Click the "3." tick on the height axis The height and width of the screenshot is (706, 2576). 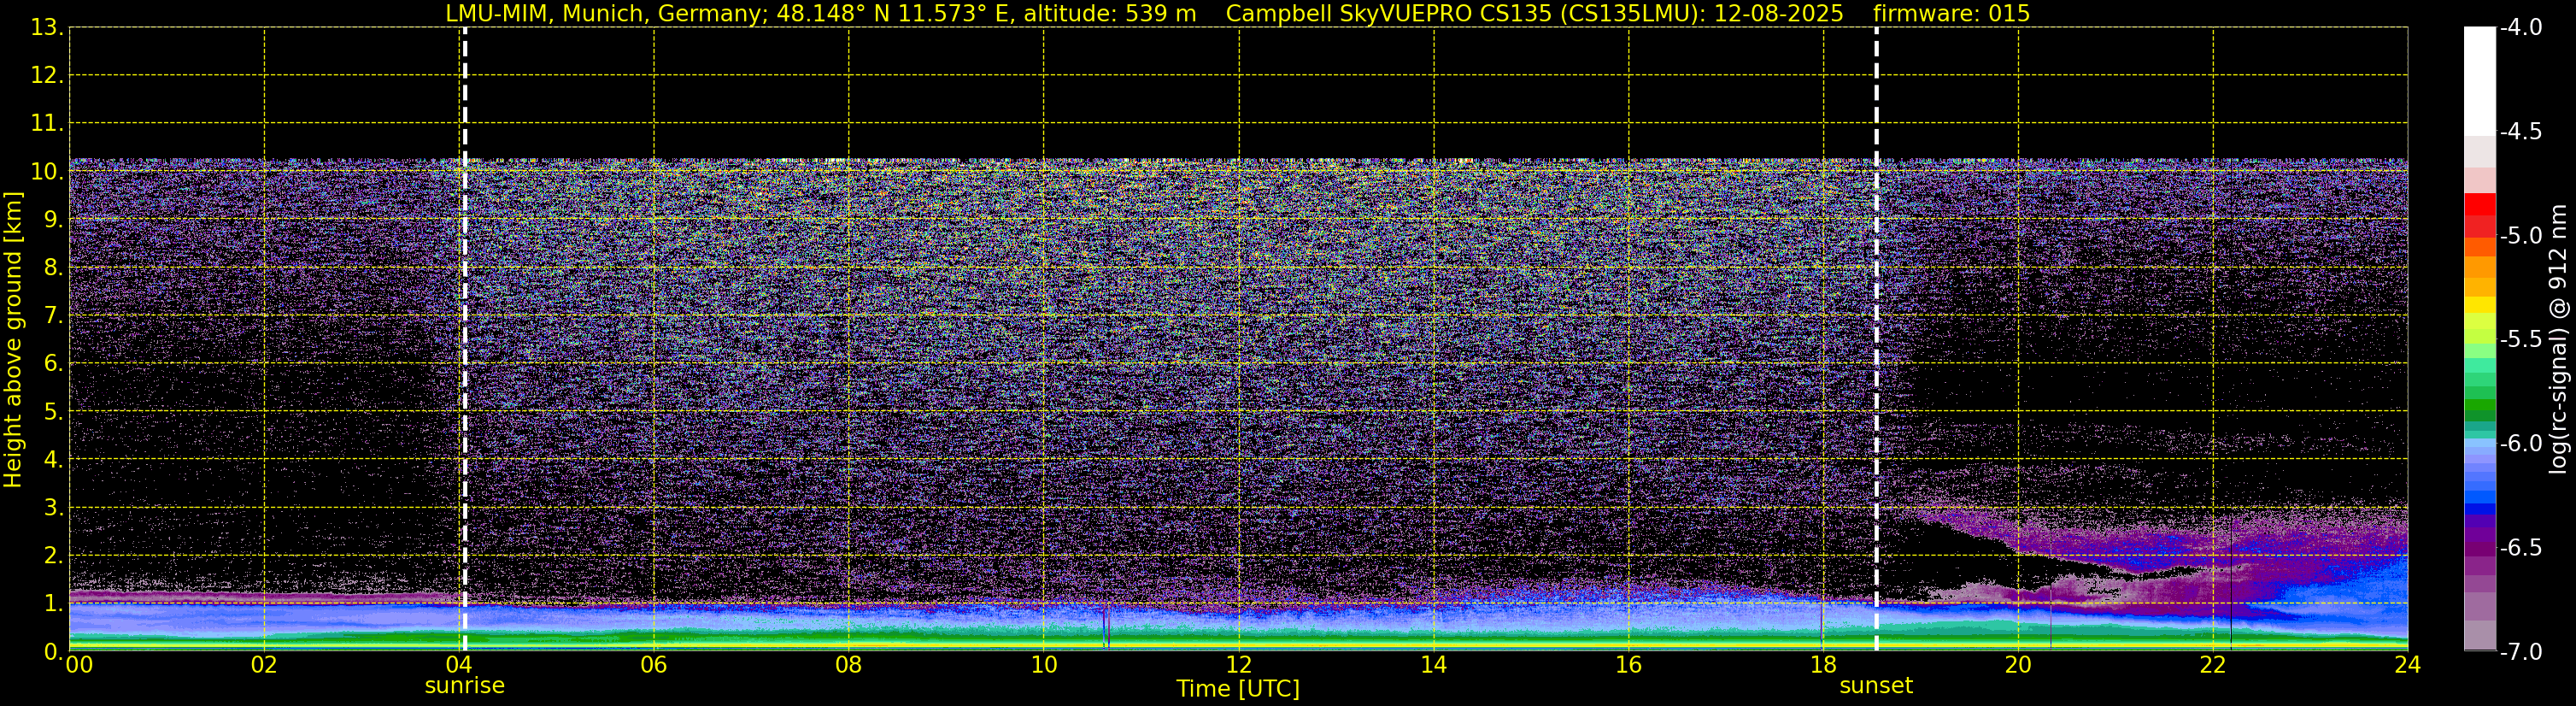coord(52,507)
